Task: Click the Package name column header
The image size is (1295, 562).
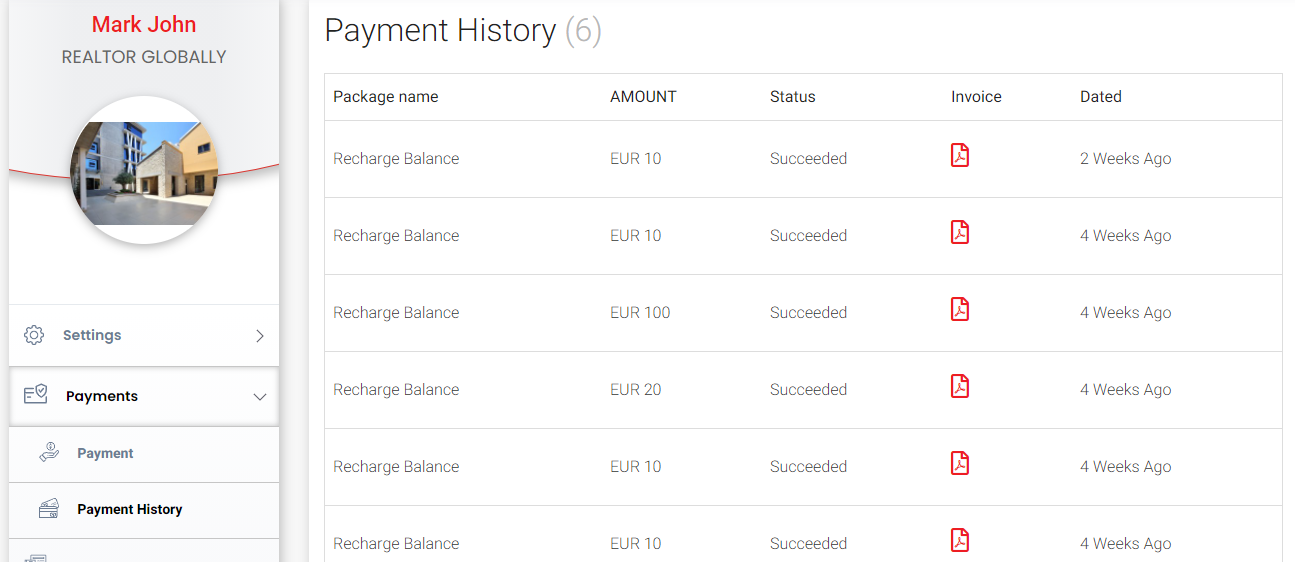Action: pos(386,97)
